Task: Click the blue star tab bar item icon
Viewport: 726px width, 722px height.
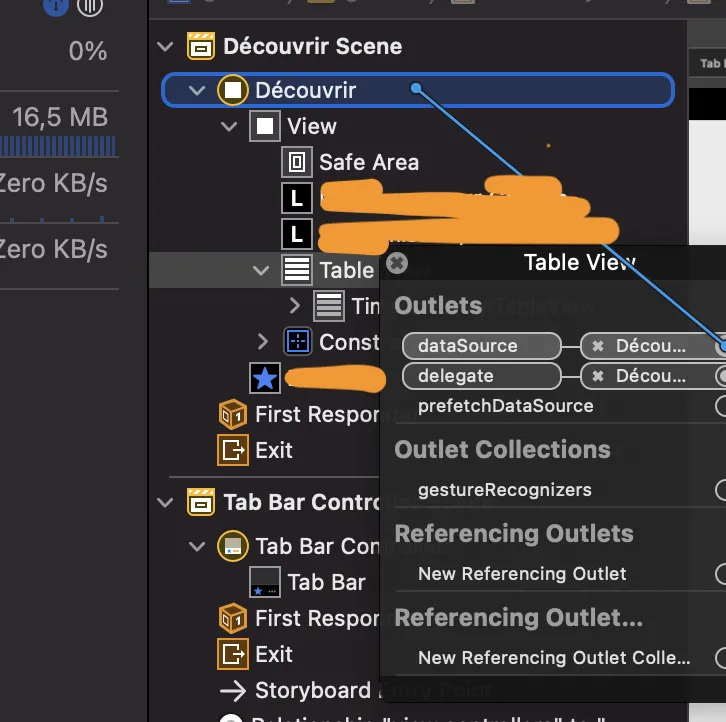Action: (264, 378)
